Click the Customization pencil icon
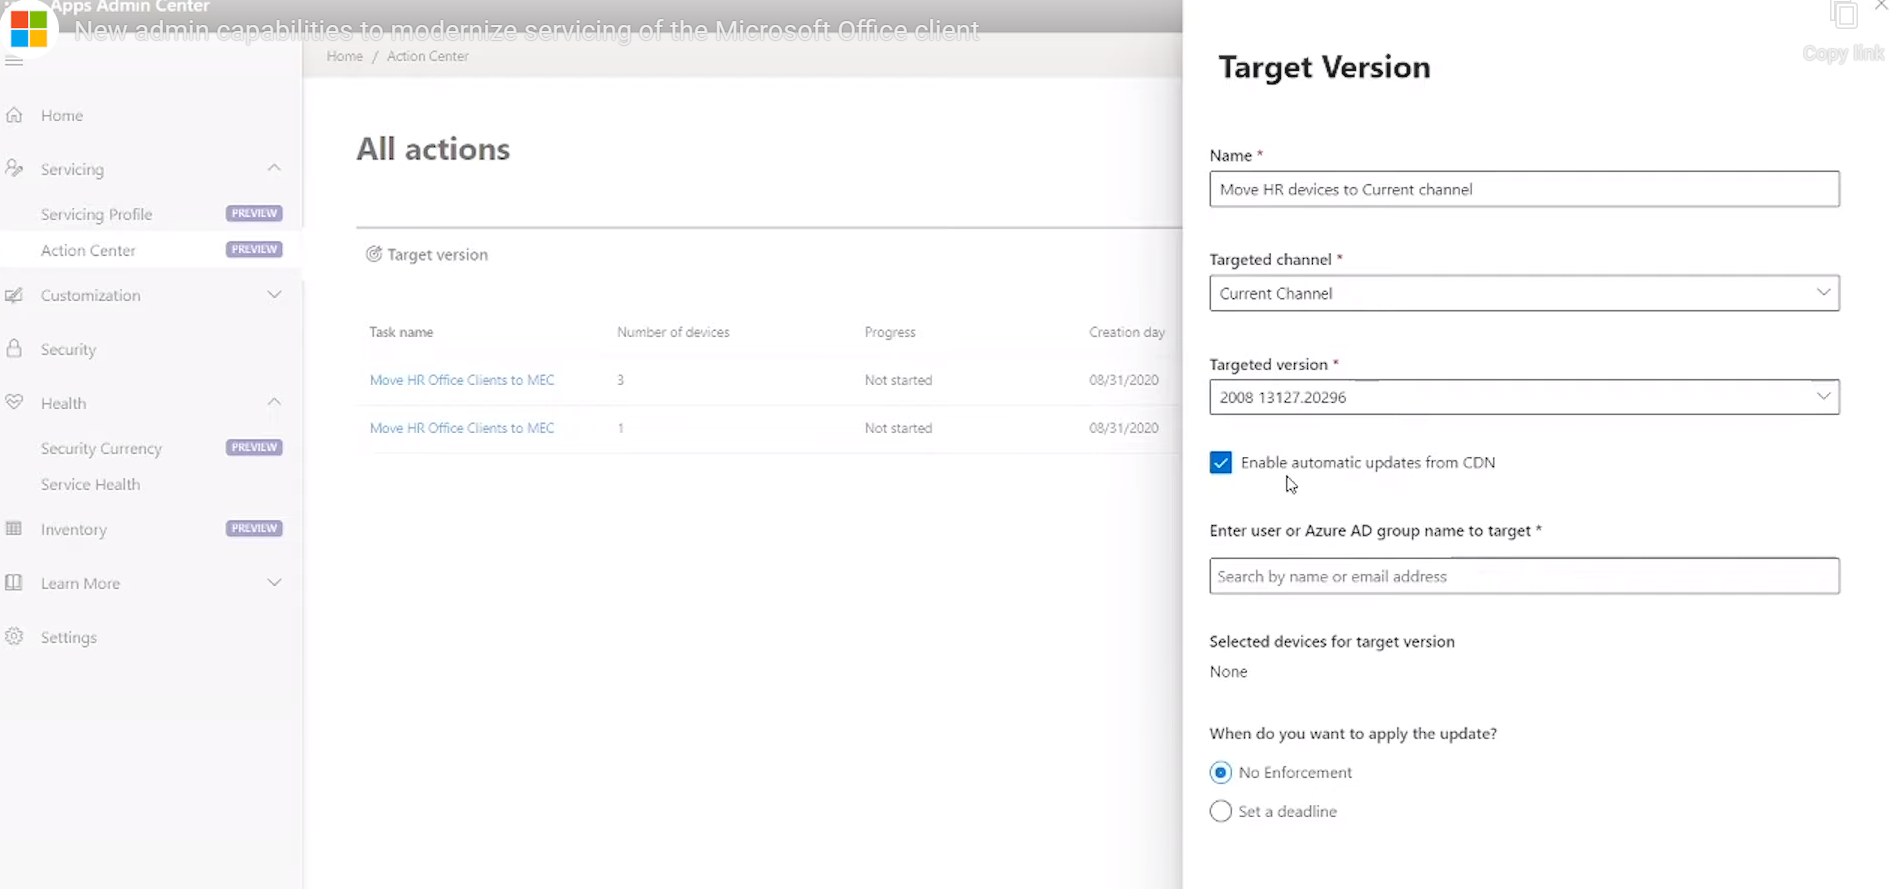1897x889 pixels. coord(14,295)
